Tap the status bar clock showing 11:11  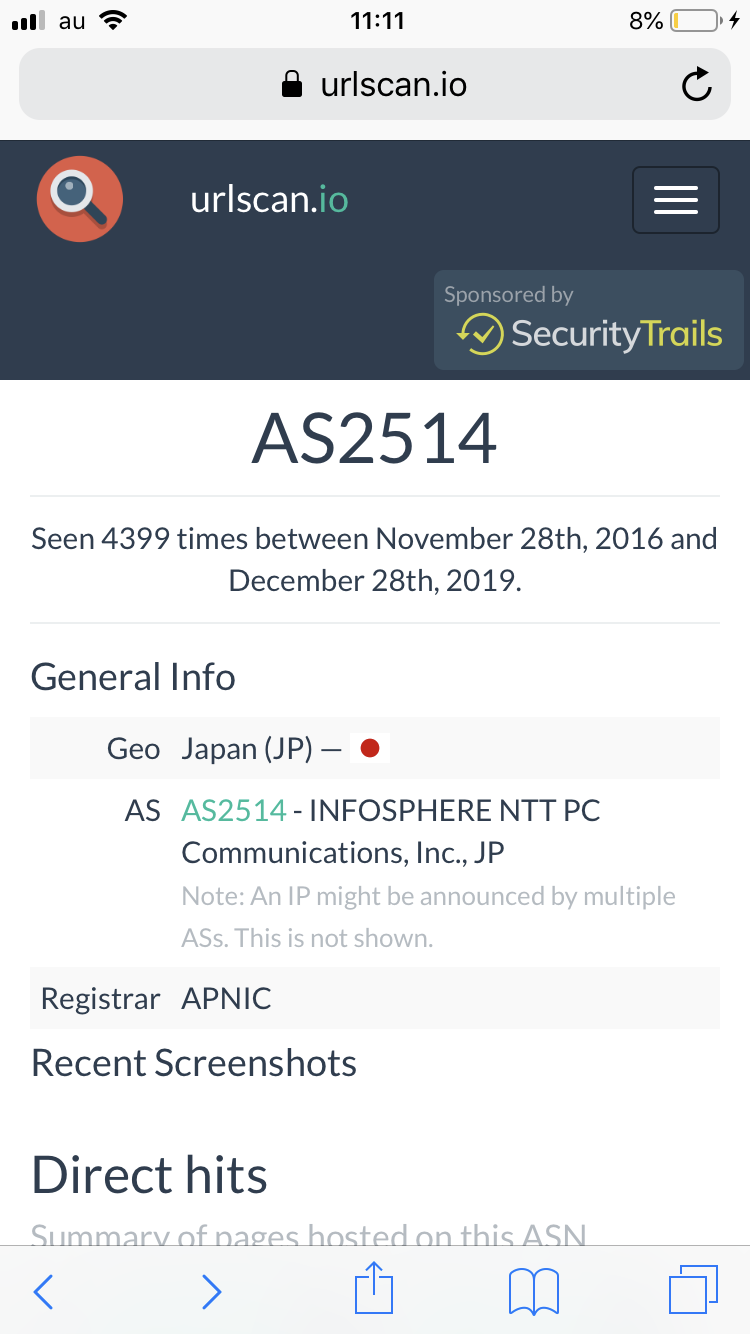[377, 21]
